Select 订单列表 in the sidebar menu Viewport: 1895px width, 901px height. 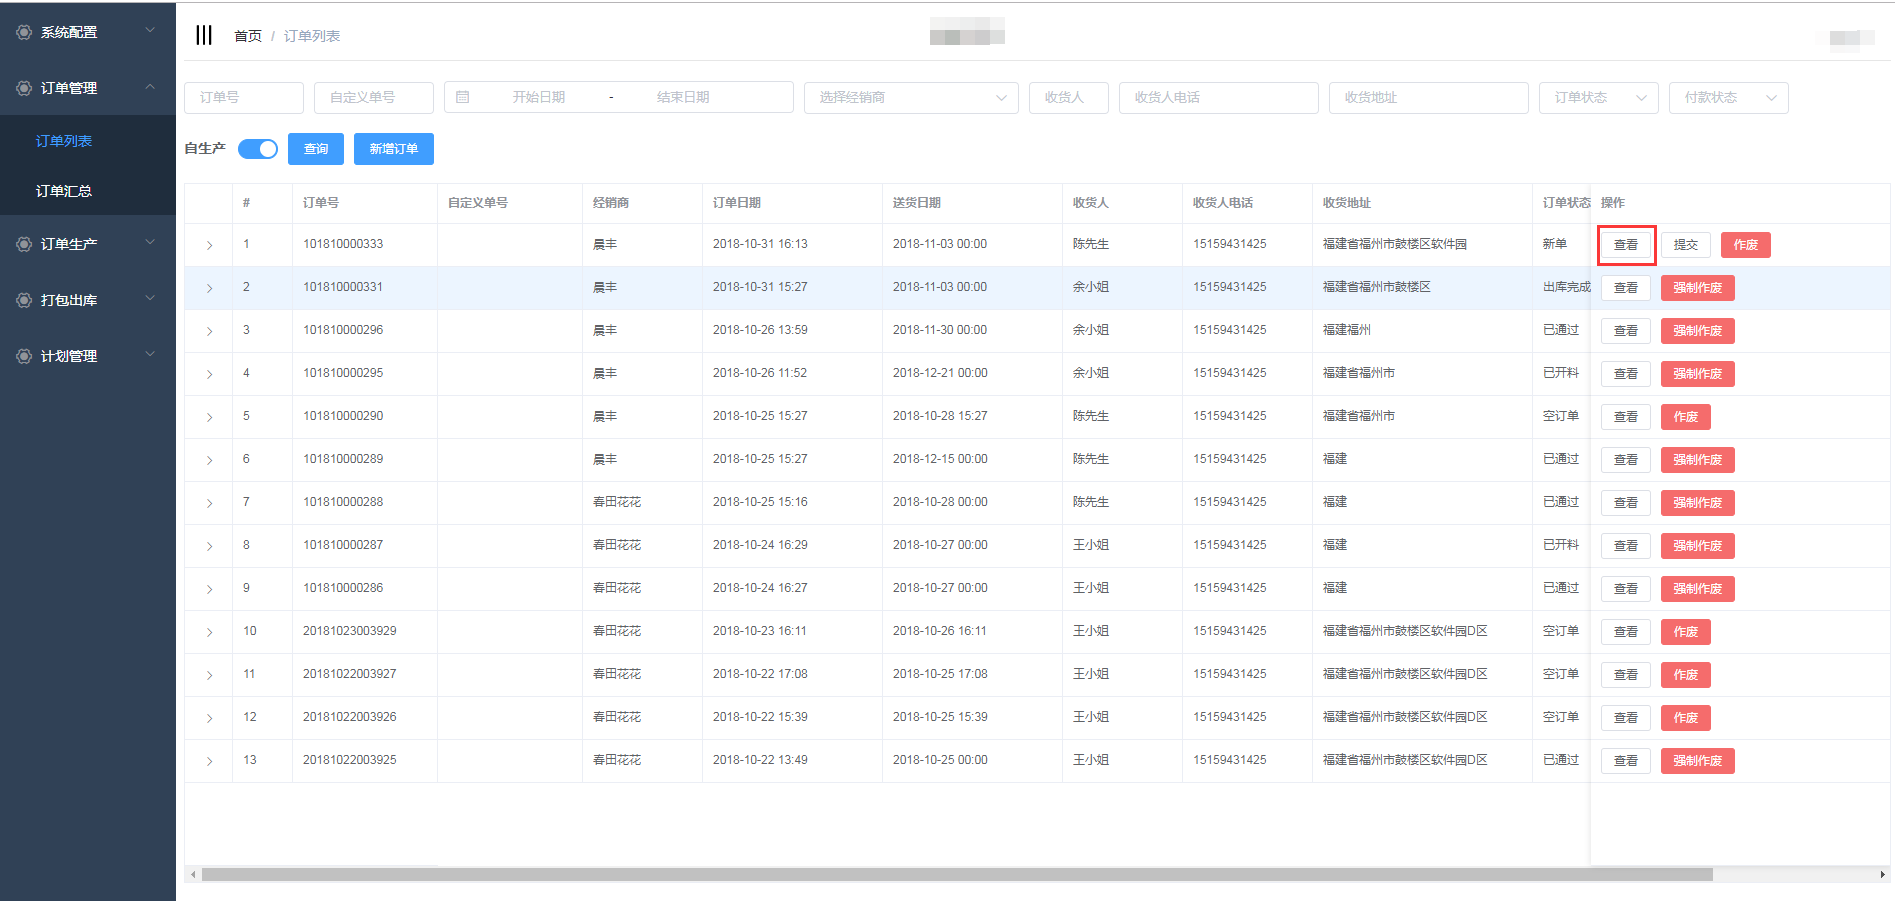[64, 141]
